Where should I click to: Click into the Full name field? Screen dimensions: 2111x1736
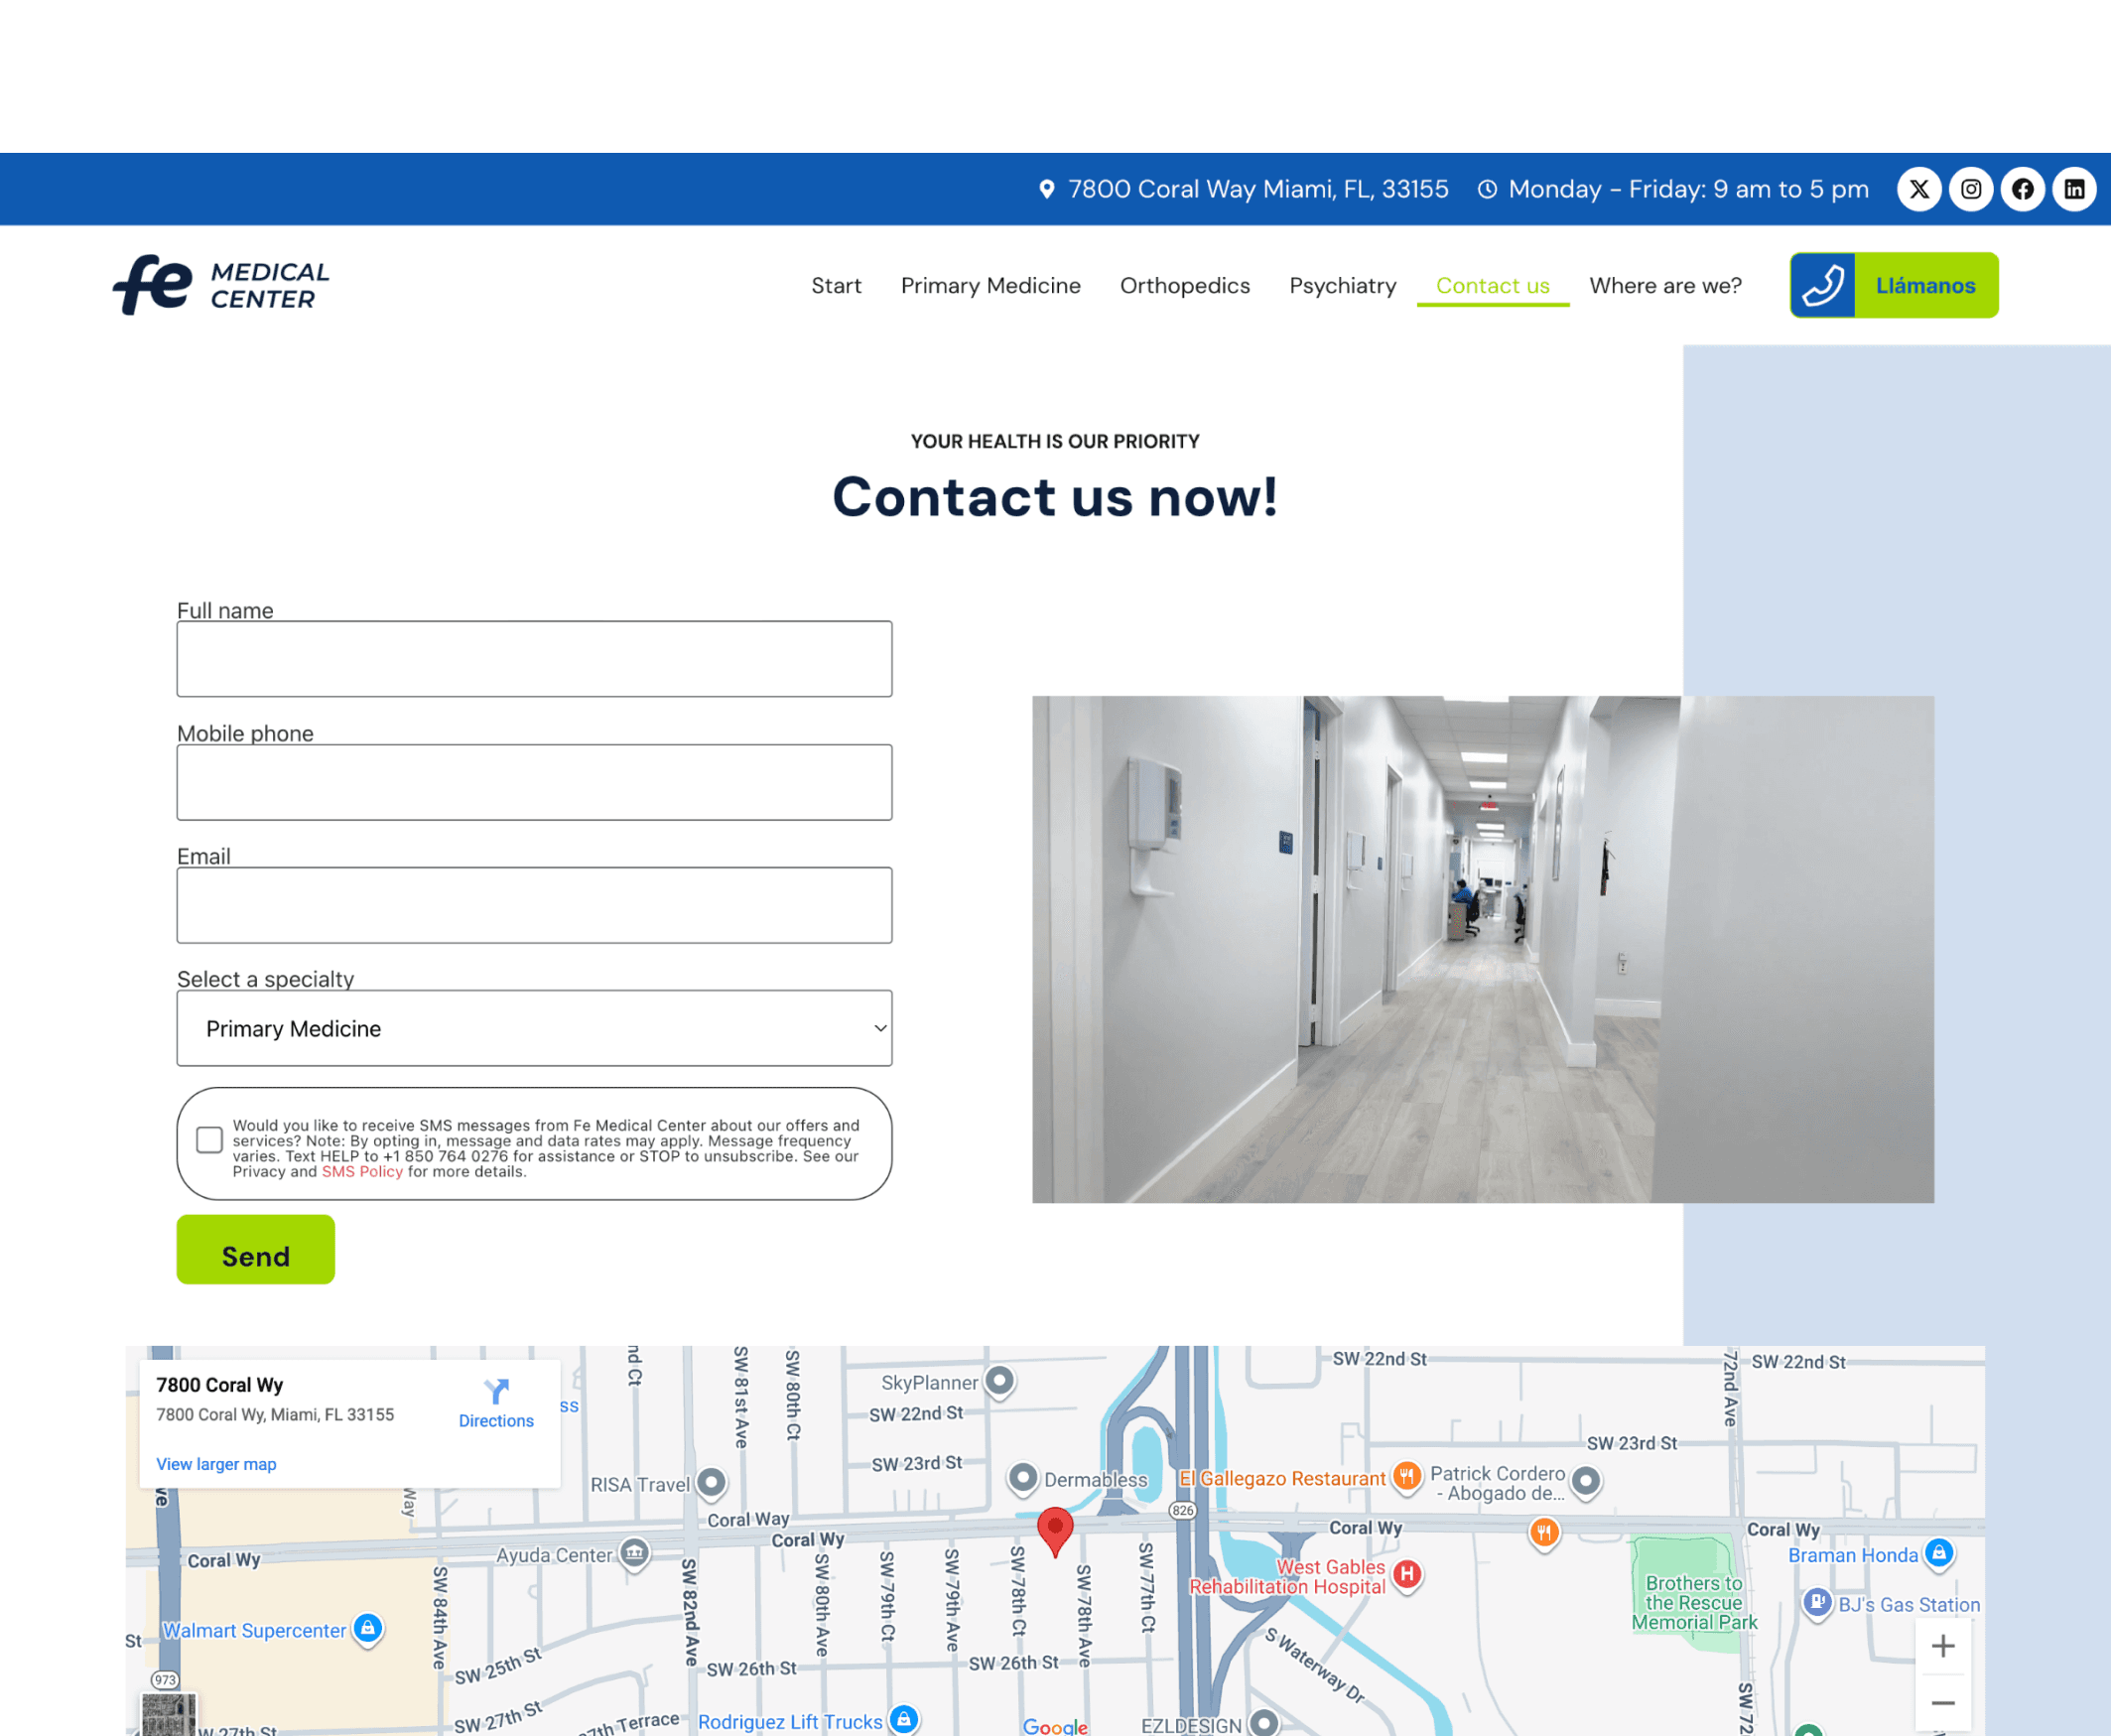point(534,659)
